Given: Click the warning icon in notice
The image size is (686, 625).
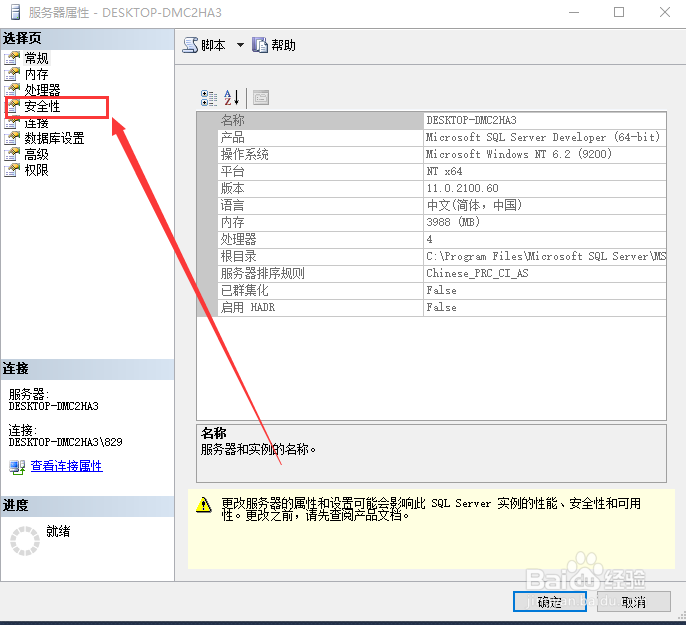Looking at the screenshot, I should coord(204,505).
